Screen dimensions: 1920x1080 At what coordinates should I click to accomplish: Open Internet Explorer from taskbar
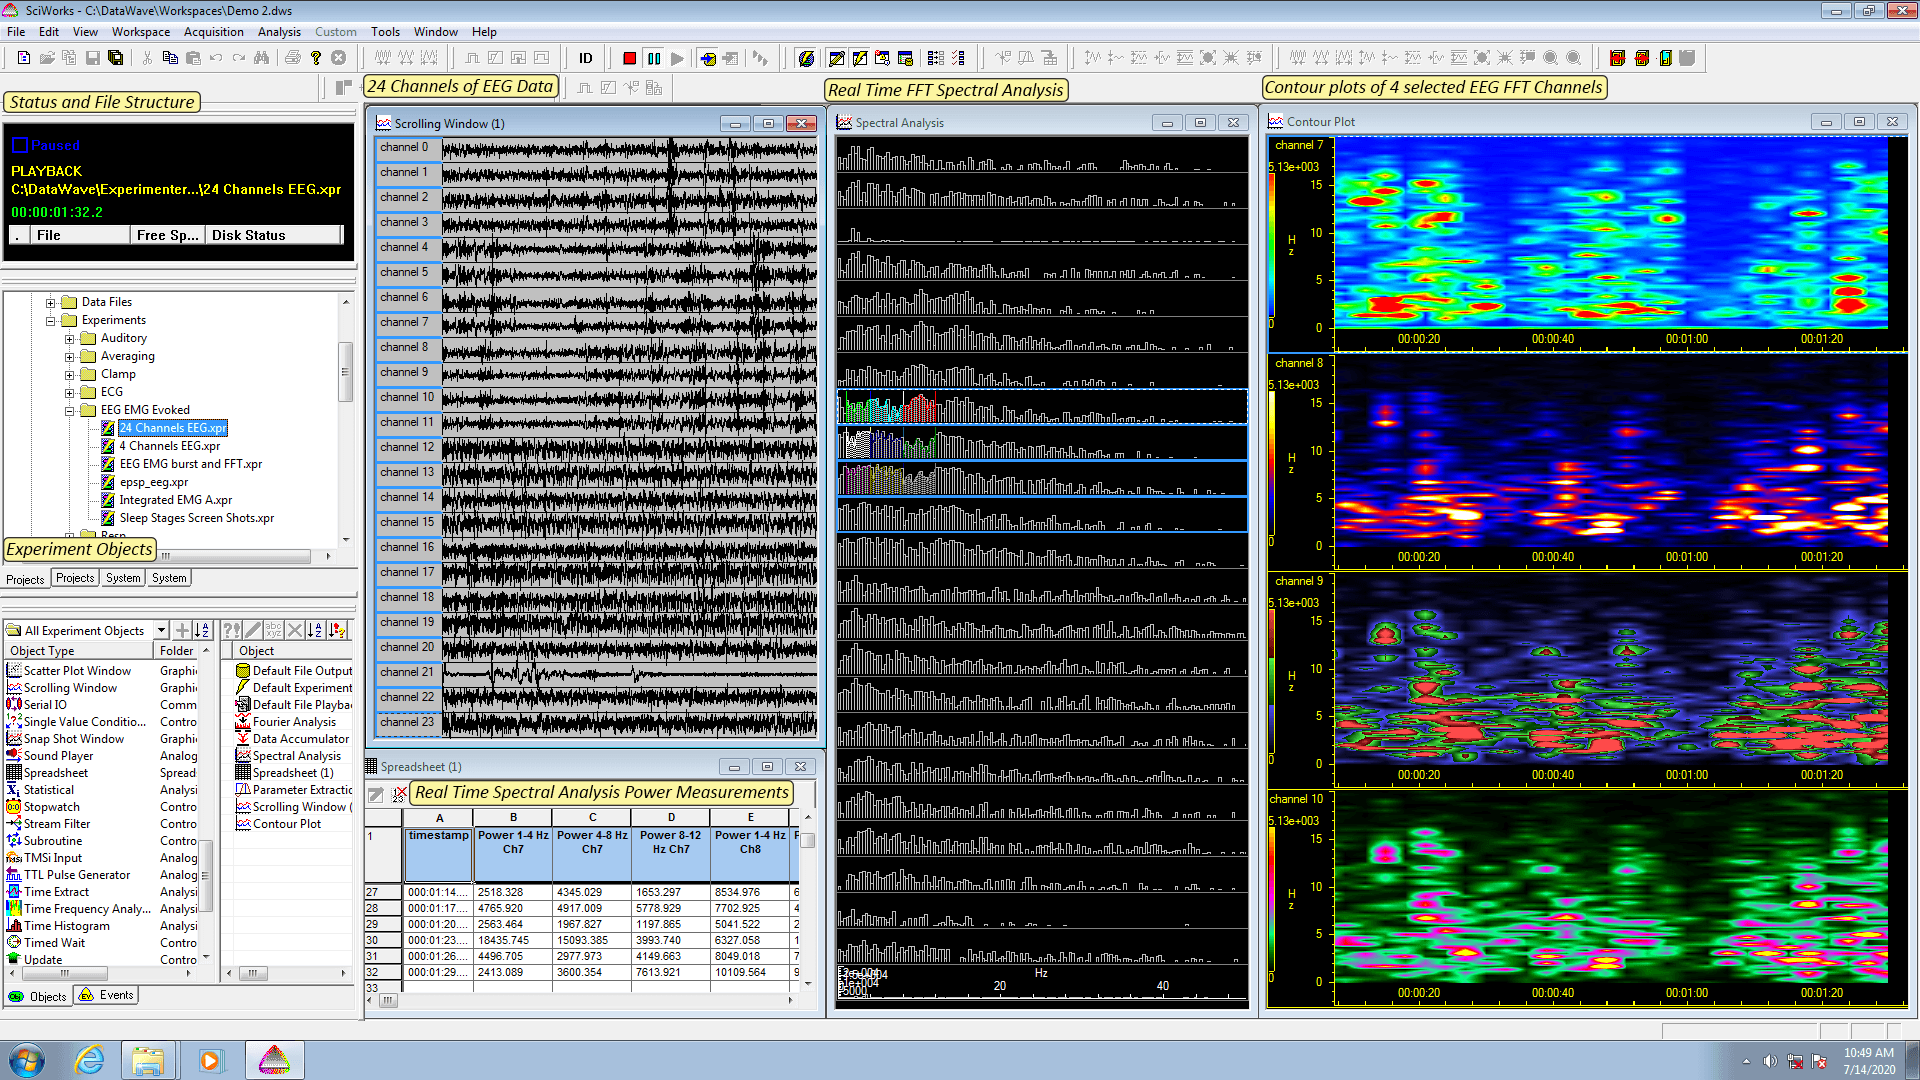(89, 1060)
